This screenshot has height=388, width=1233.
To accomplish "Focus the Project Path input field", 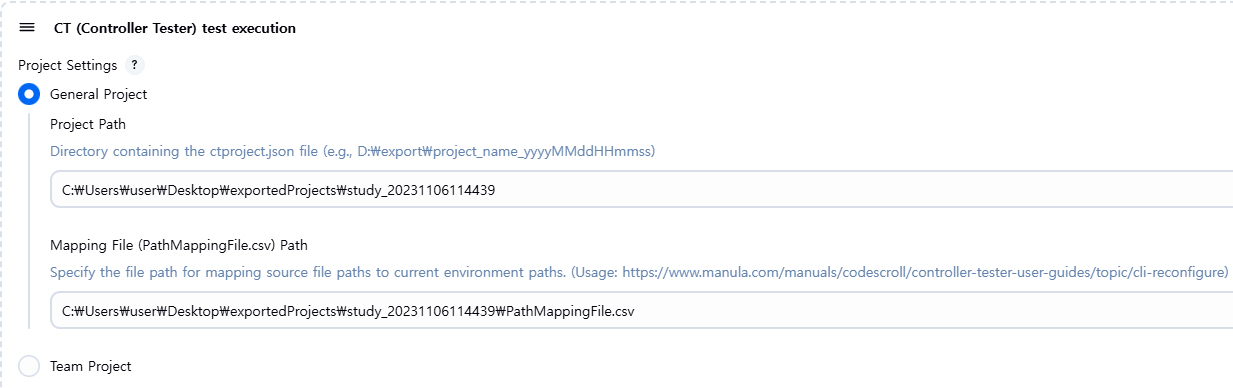I will [641, 190].
